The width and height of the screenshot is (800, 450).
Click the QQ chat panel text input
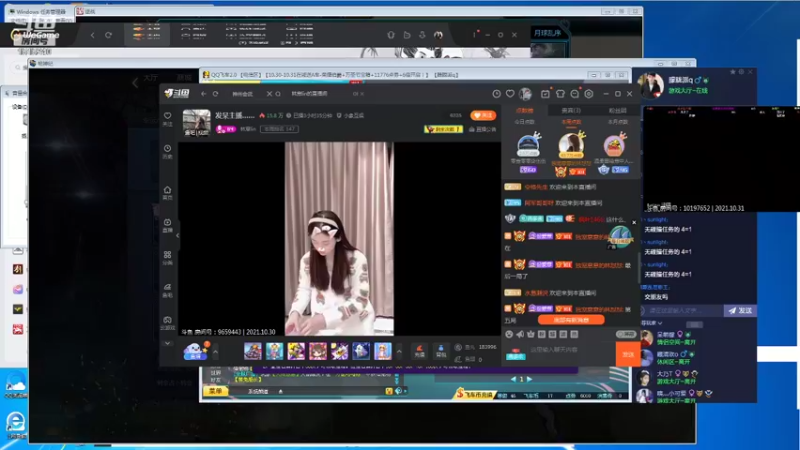tap(684, 310)
